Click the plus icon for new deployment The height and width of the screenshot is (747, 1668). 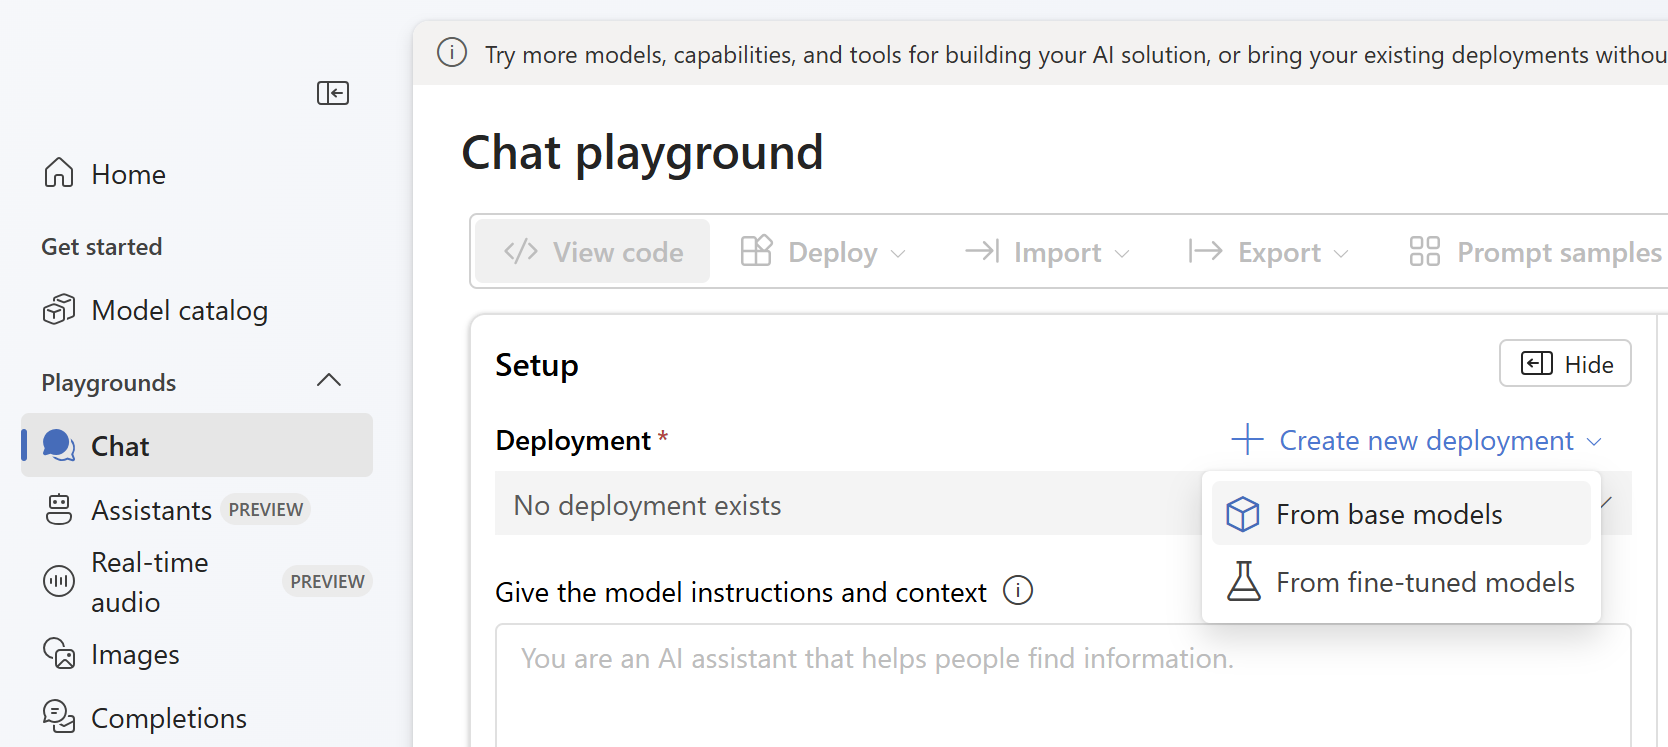pos(1247,440)
